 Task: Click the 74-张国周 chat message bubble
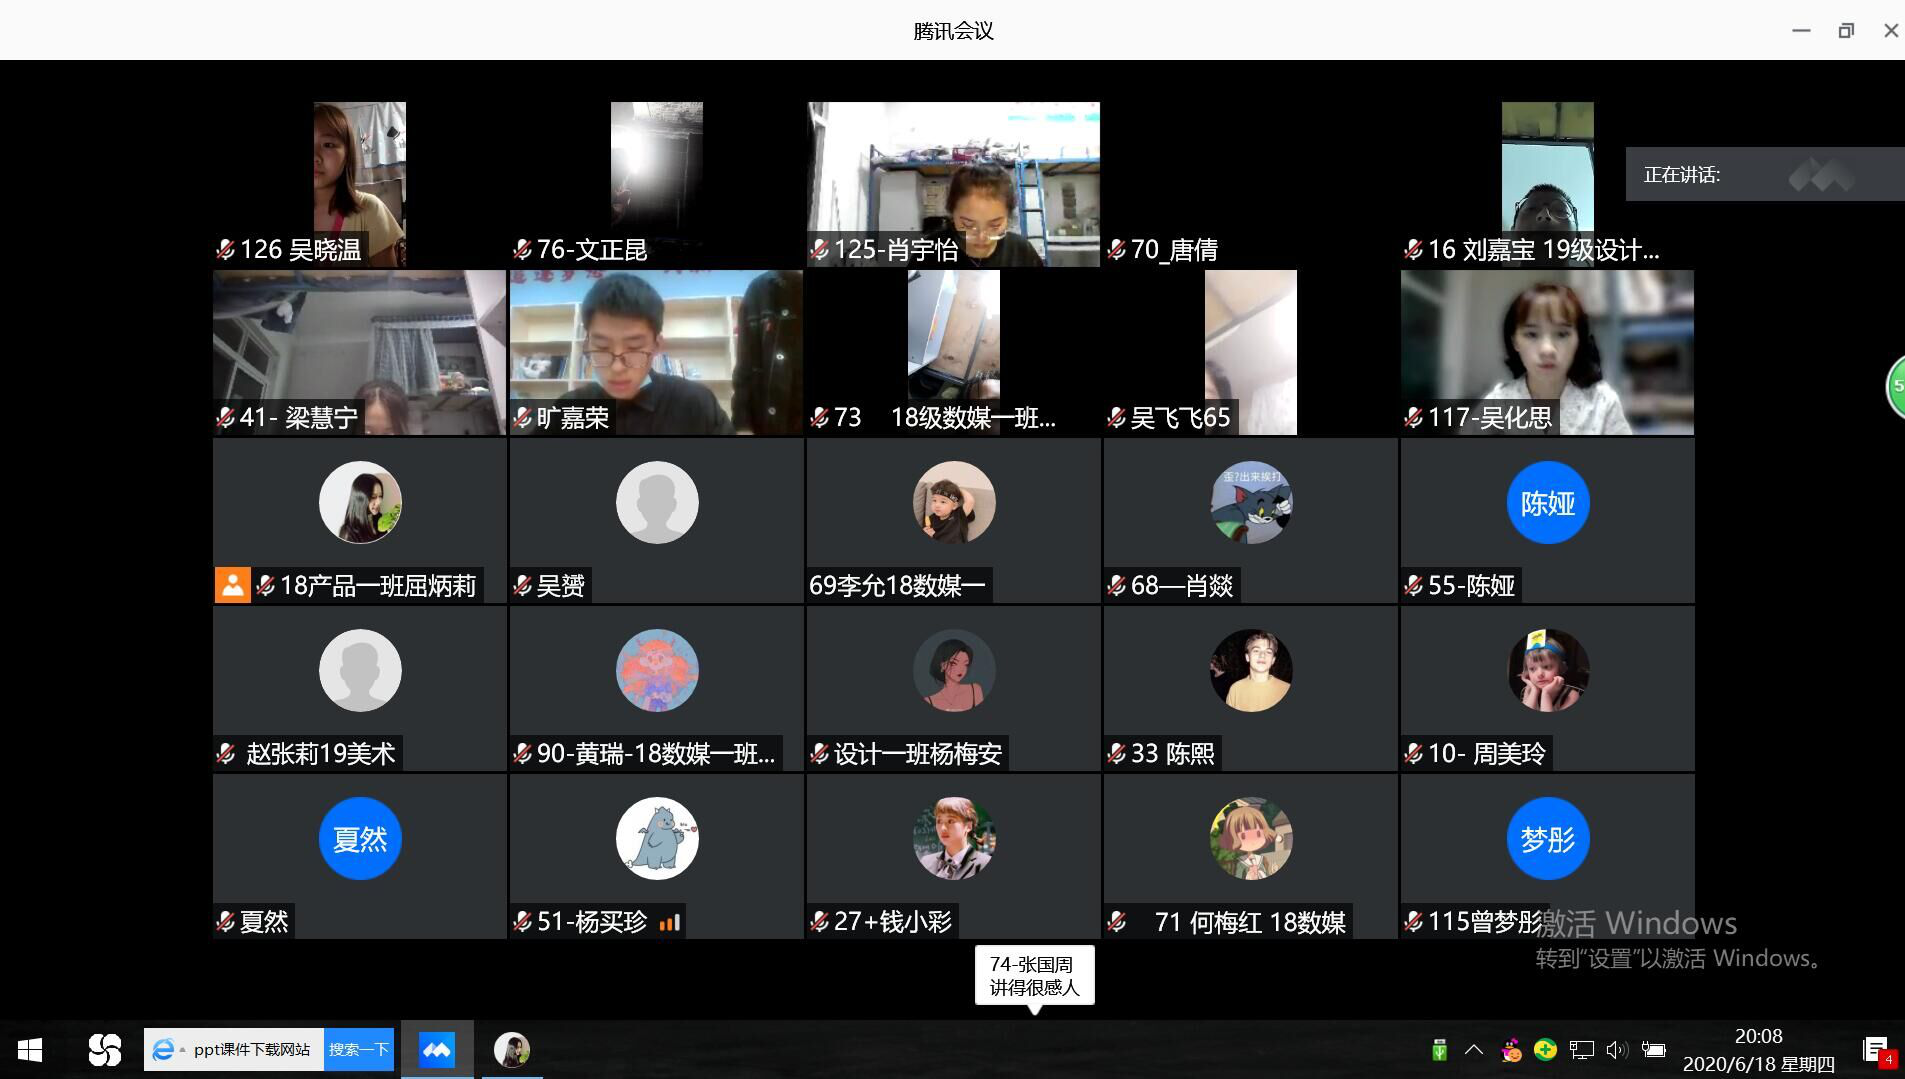pyautogui.click(x=1034, y=976)
